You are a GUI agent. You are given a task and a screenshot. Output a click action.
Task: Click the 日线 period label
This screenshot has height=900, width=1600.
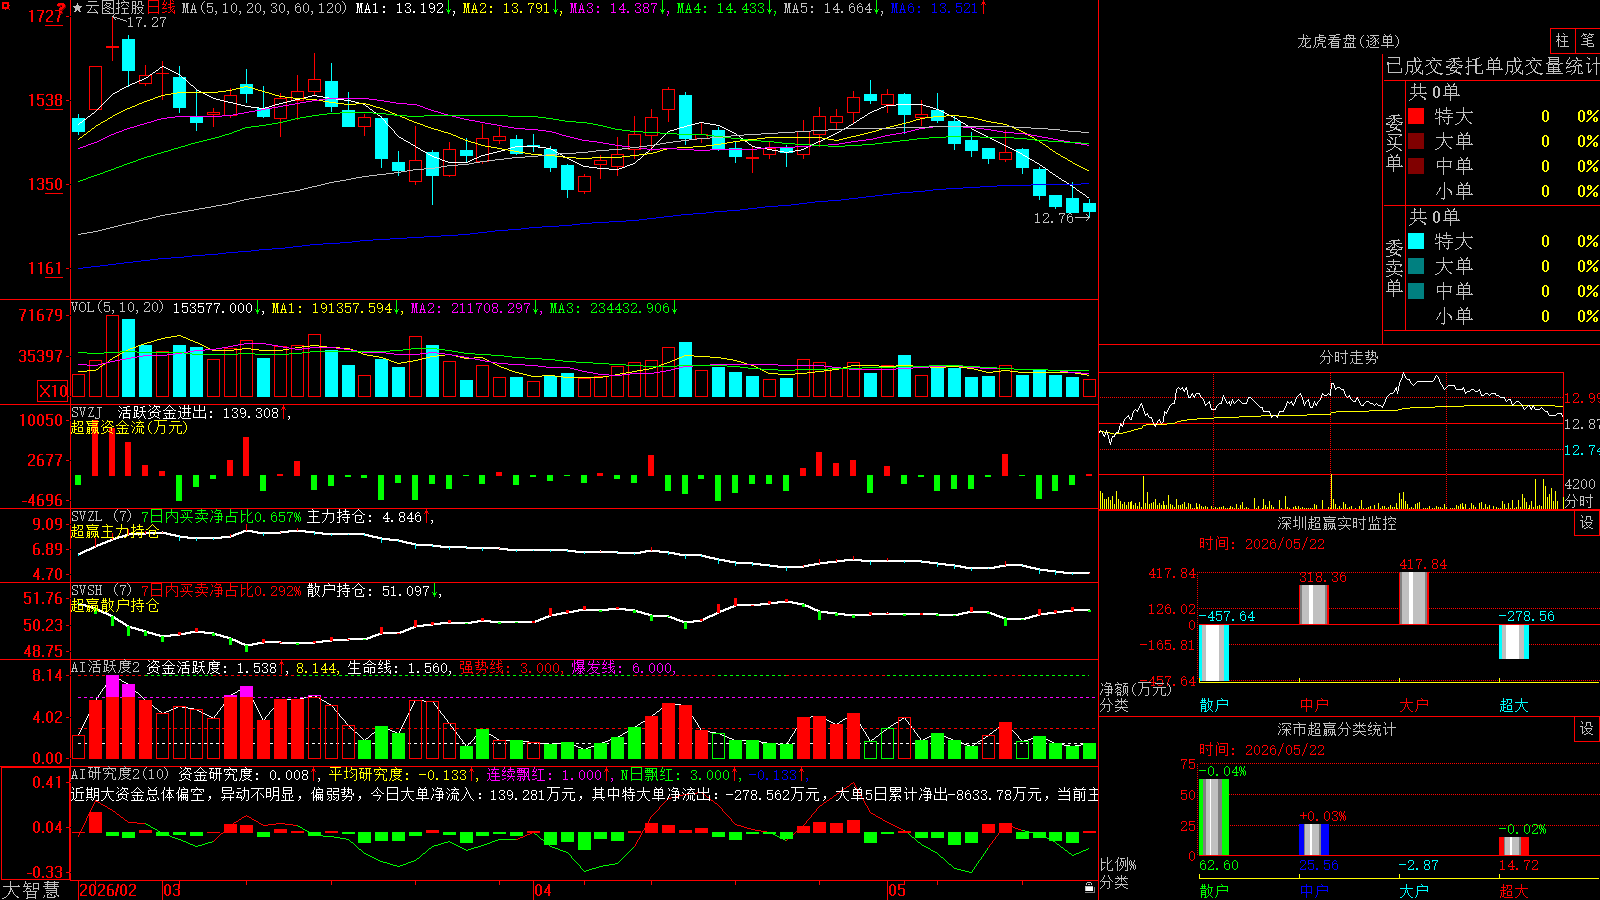pos(161,8)
